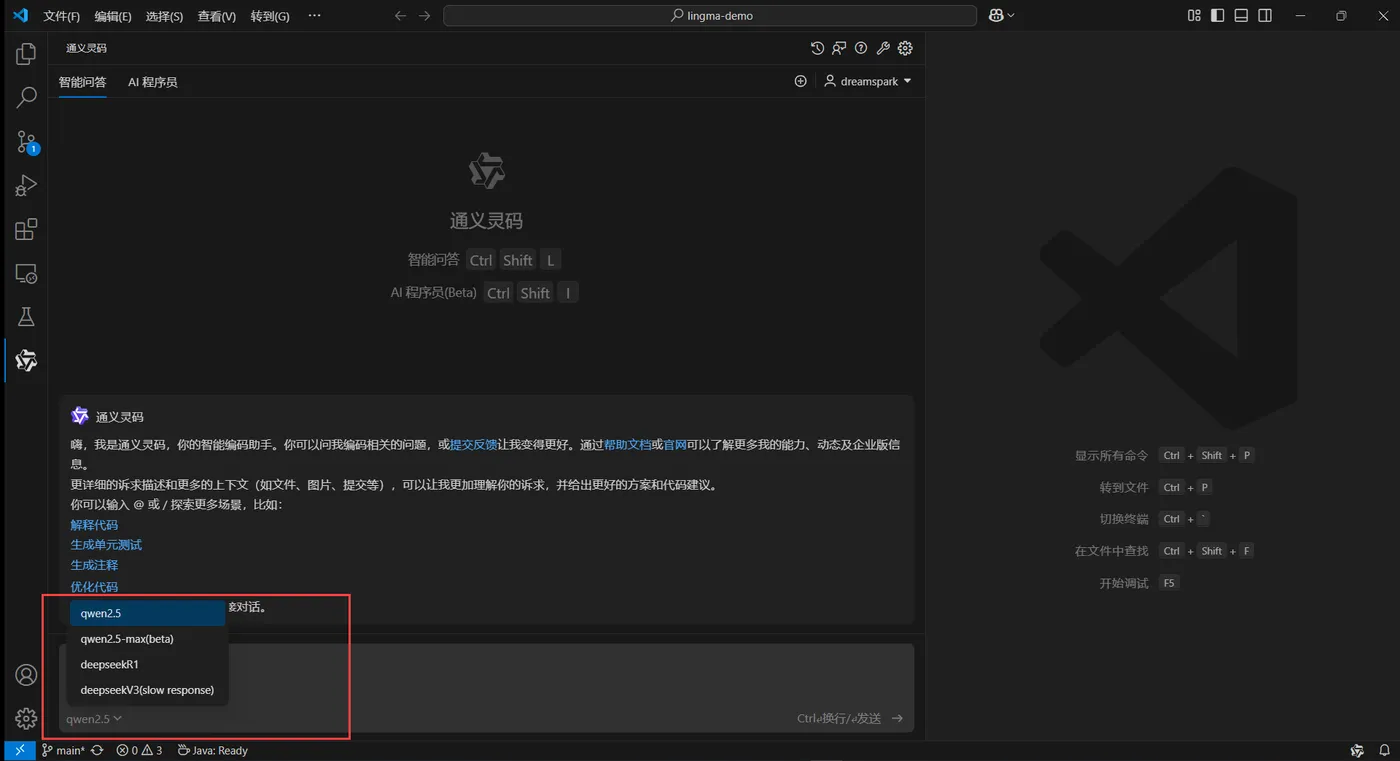
Task: Go forward with the title bar arrow
Action: pos(425,16)
